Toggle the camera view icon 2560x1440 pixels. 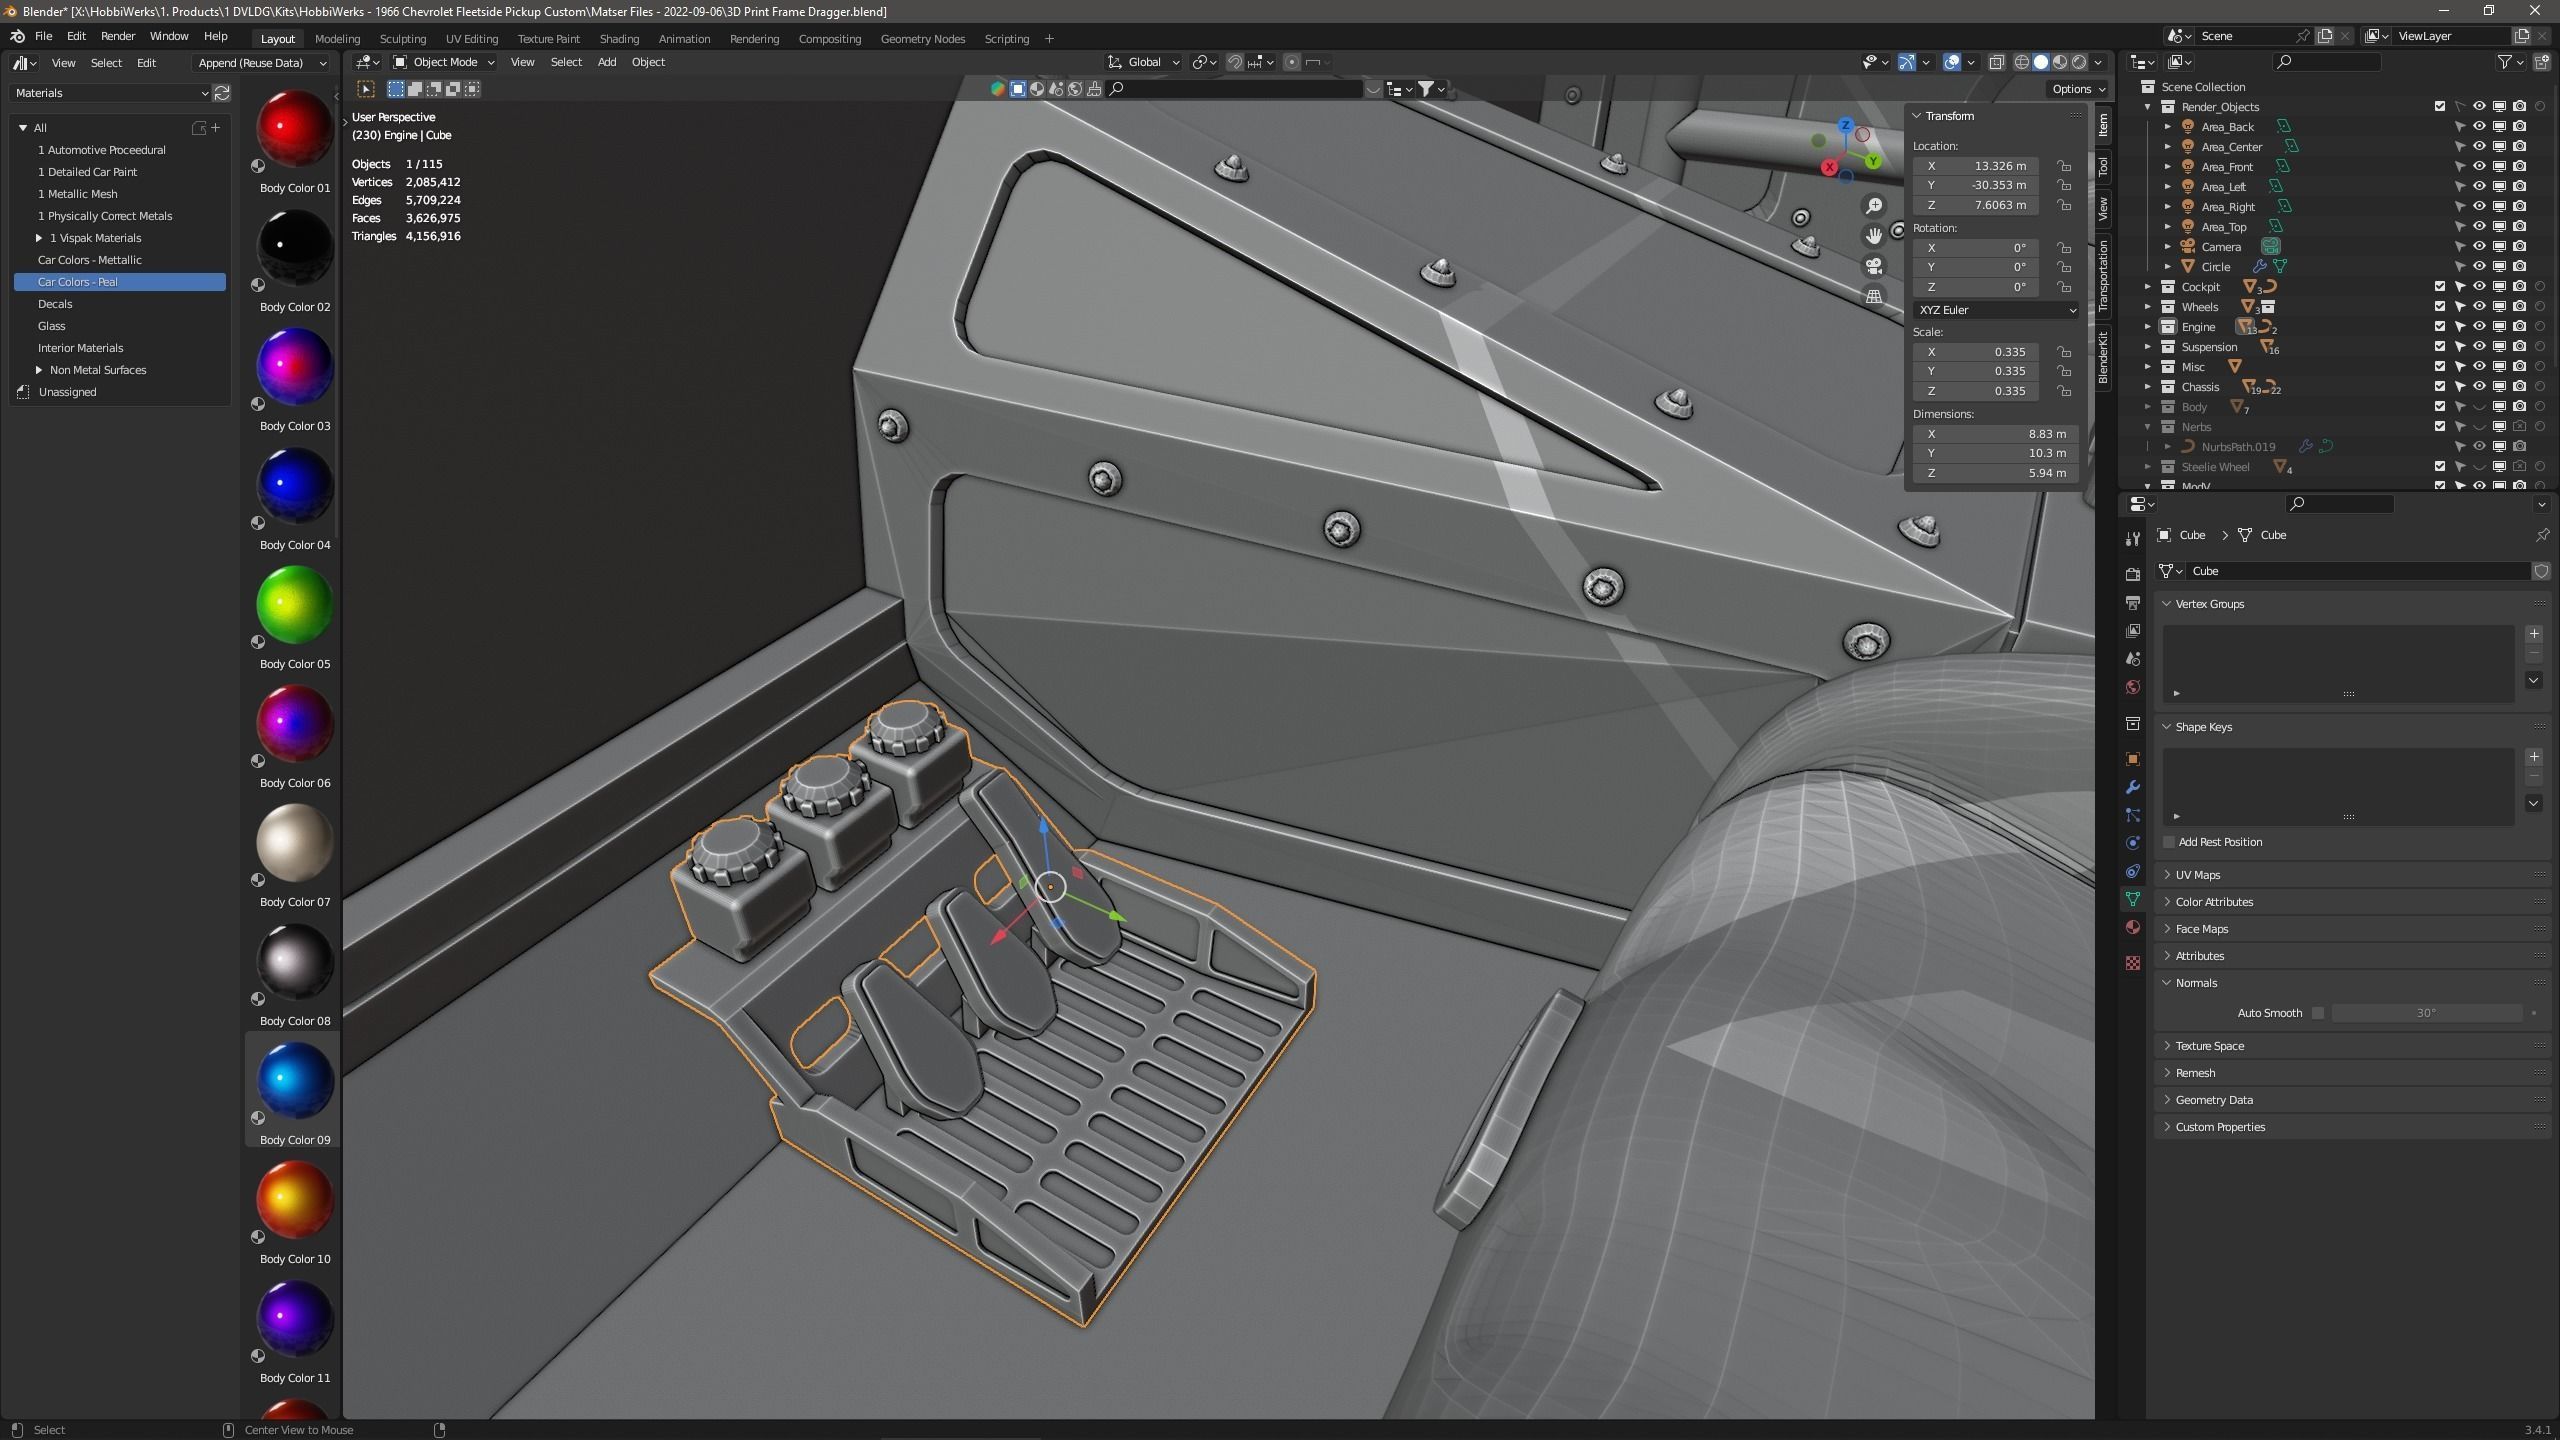pos(1874,266)
